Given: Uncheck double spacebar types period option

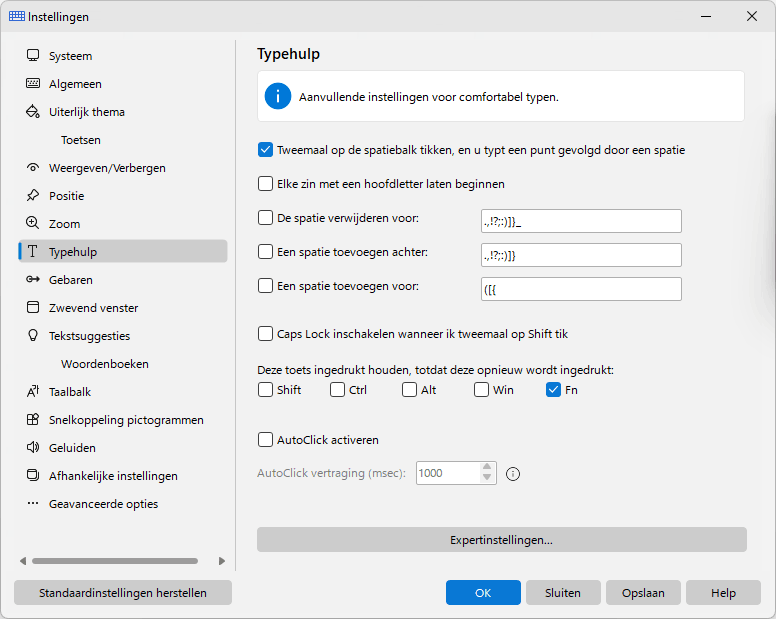Looking at the screenshot, I should 265,150.
